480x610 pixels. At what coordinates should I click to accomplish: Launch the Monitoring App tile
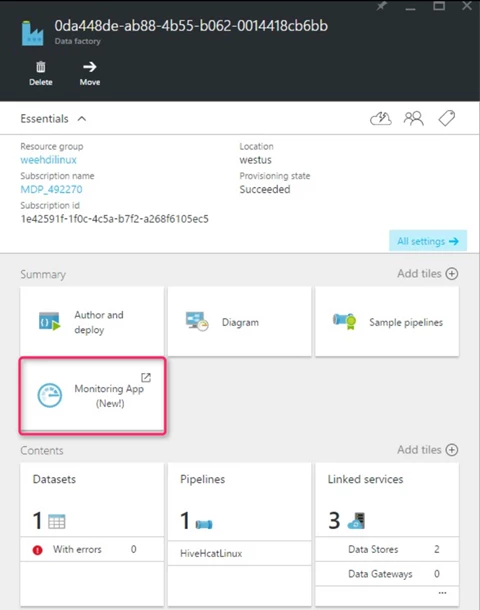[x=93, y=396]
